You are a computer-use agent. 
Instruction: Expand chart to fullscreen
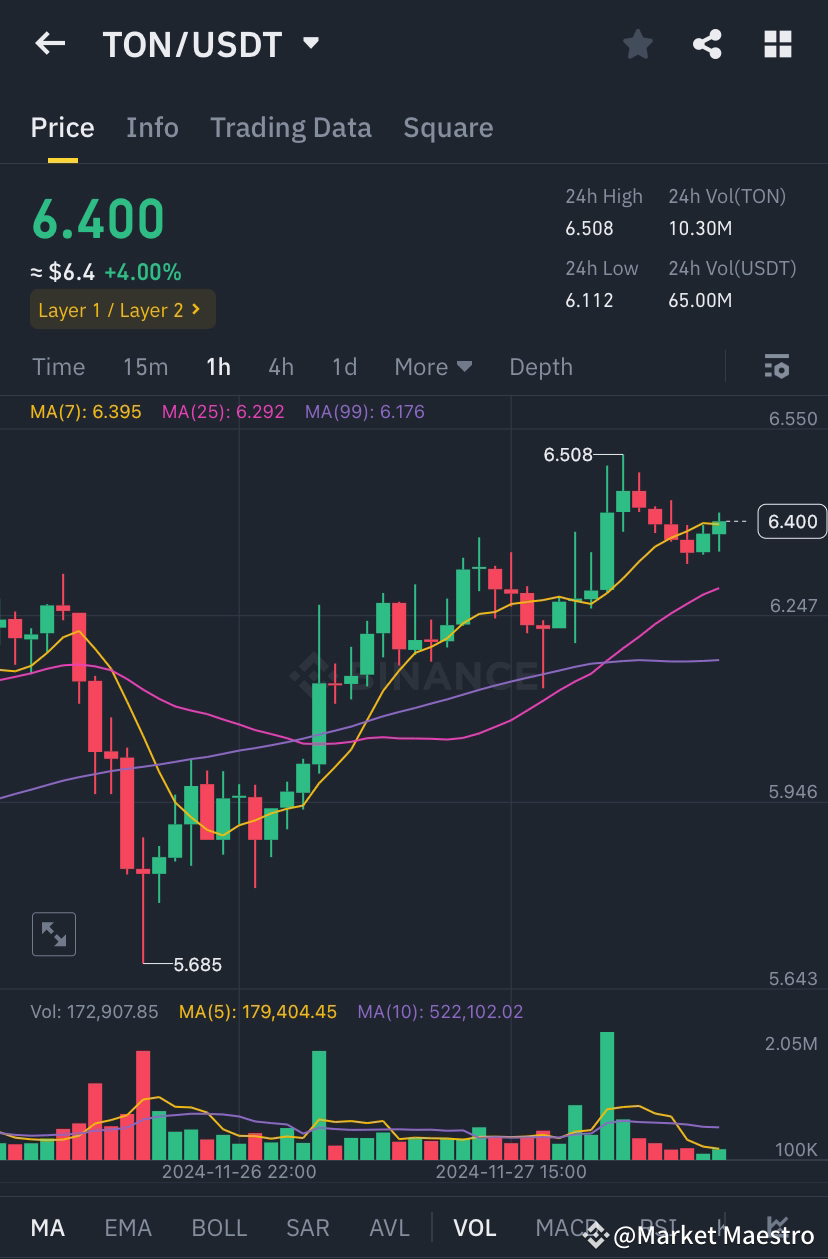point(54,933)
